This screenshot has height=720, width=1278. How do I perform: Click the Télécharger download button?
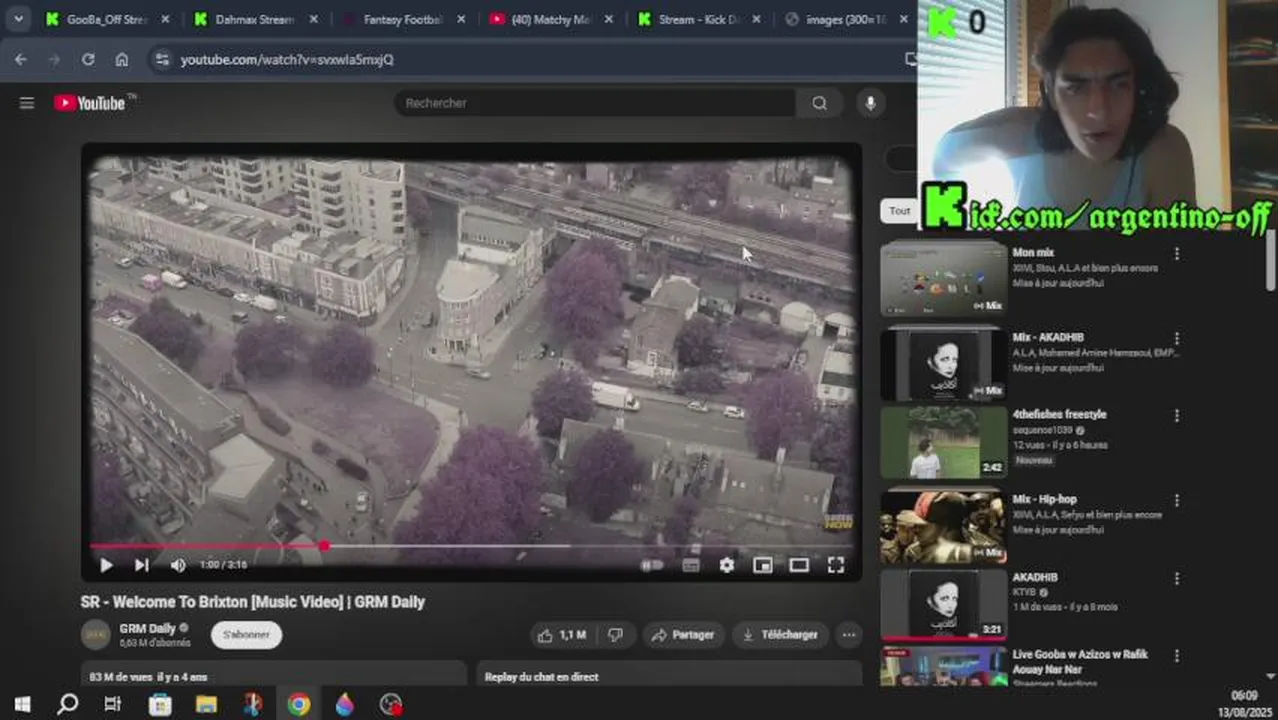[780, 635]
